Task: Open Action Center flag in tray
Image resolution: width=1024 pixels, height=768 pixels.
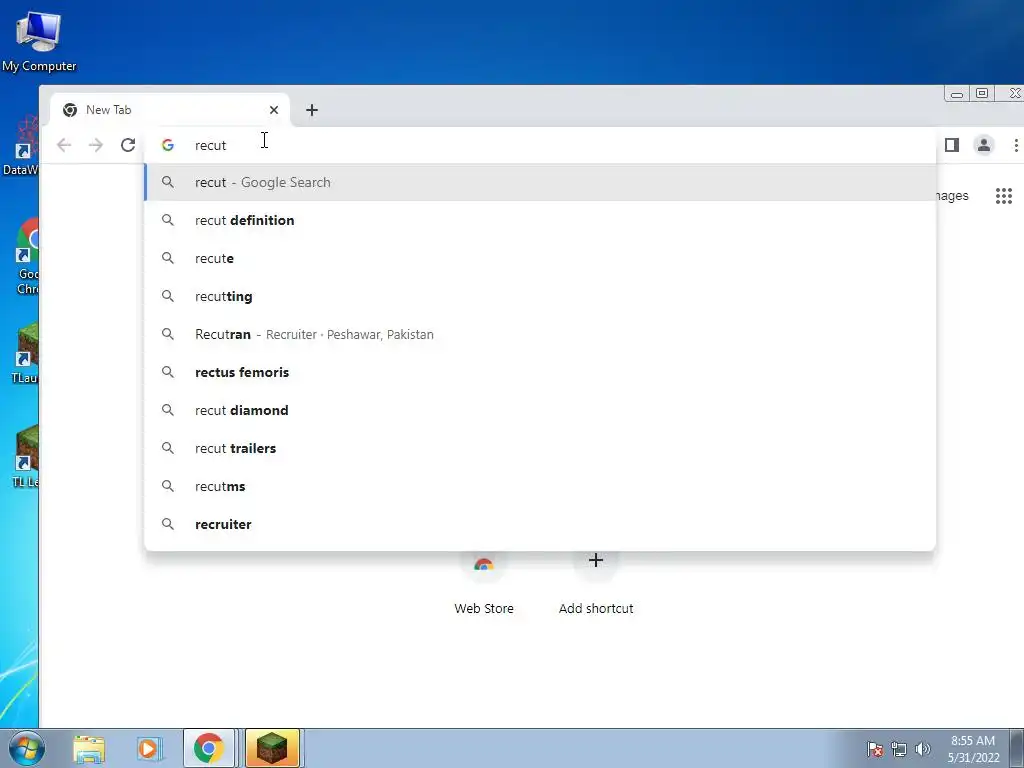Action: [875, 749]
